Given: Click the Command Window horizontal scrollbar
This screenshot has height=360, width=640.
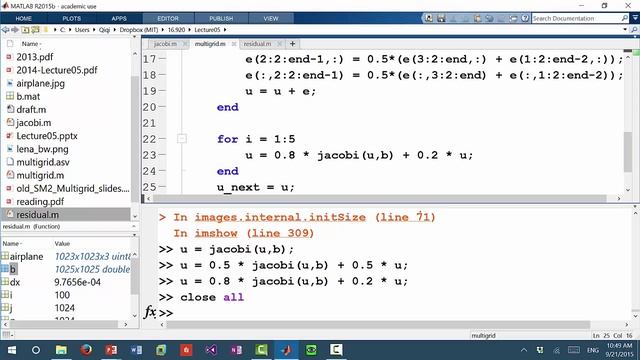Looking at the screenshot, I should tap(378, 325).
